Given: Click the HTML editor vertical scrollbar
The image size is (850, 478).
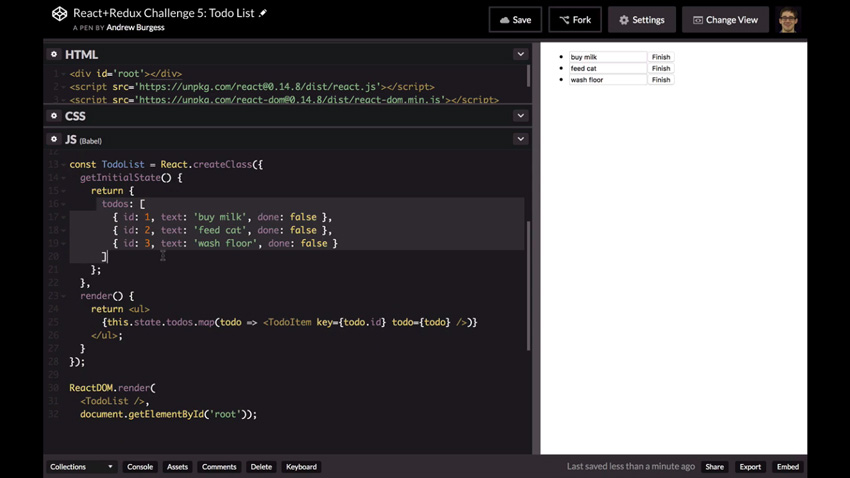Looking at the screenshot, I should (529, 76).
